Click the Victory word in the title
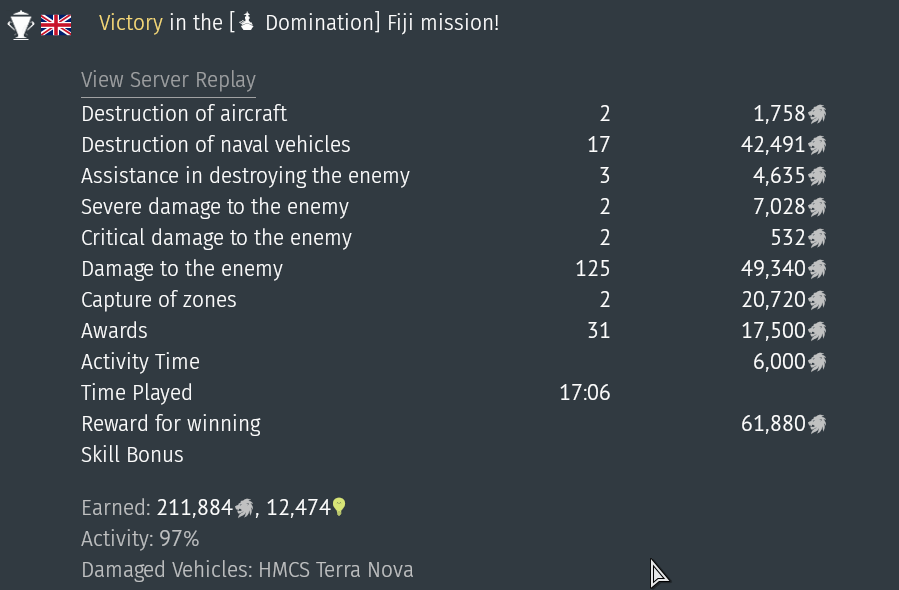The height and width of the screenshot is (590, 899). coord(131,23)
